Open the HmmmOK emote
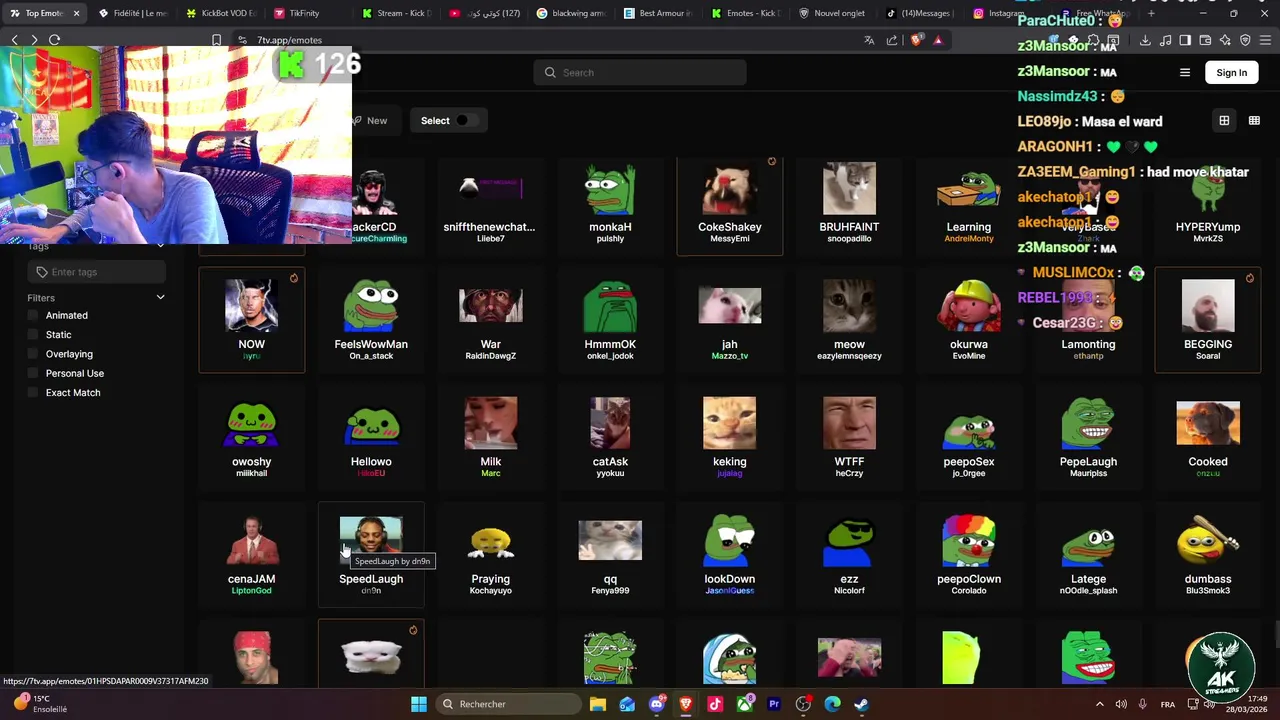This screenshot has width=1280, height=720. tap(610, 320)
